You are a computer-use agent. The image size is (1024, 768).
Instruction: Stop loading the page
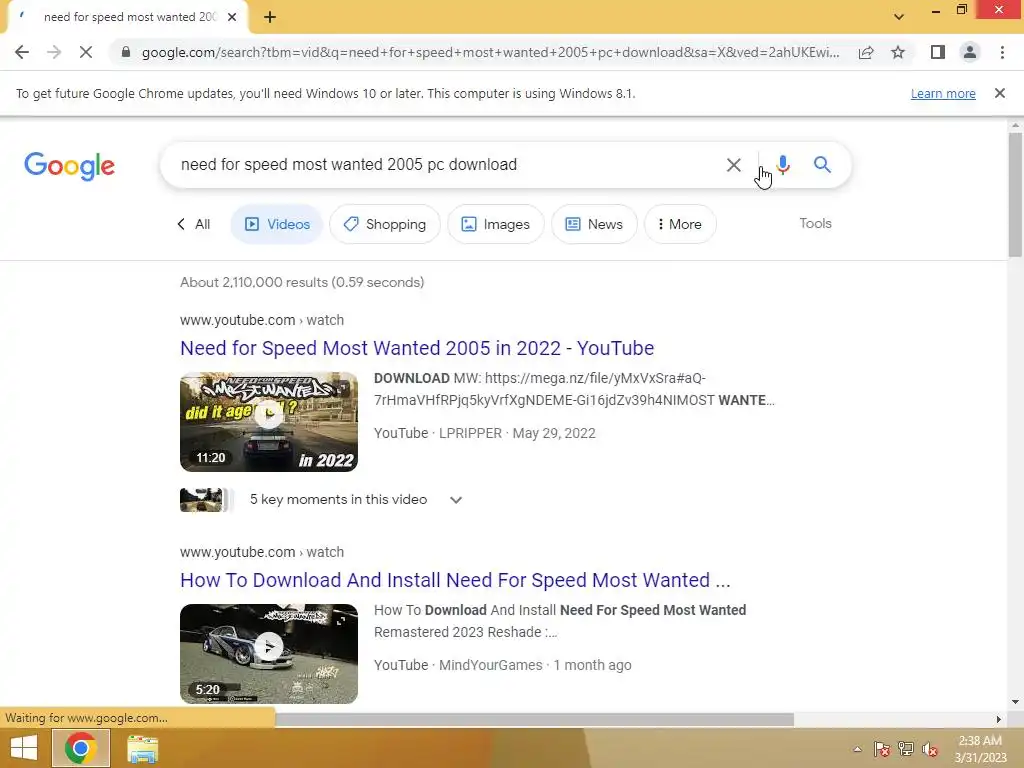[86, 52]
